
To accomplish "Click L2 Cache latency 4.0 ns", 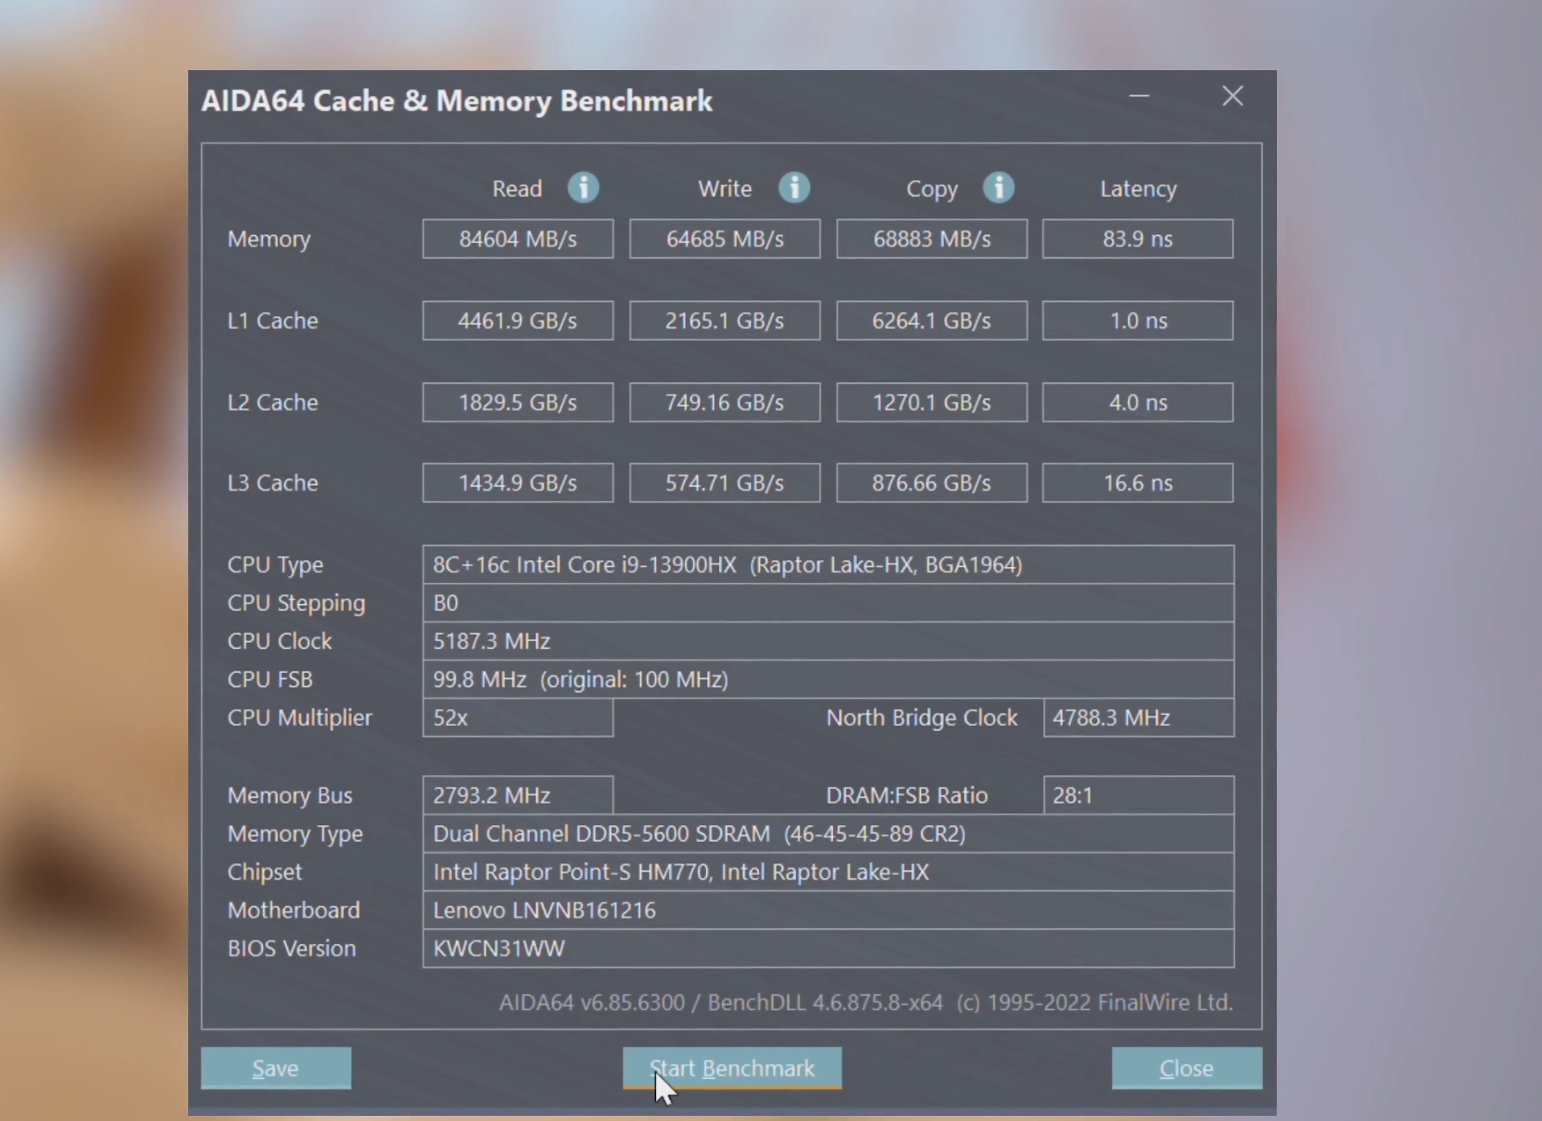I will (1138, 402).
